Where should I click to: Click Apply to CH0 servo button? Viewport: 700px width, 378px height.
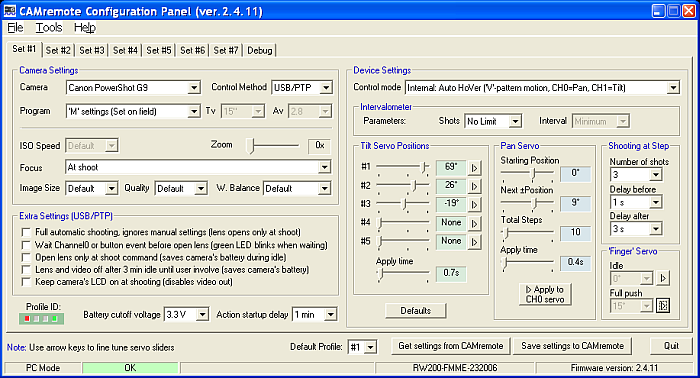point(545,295)
